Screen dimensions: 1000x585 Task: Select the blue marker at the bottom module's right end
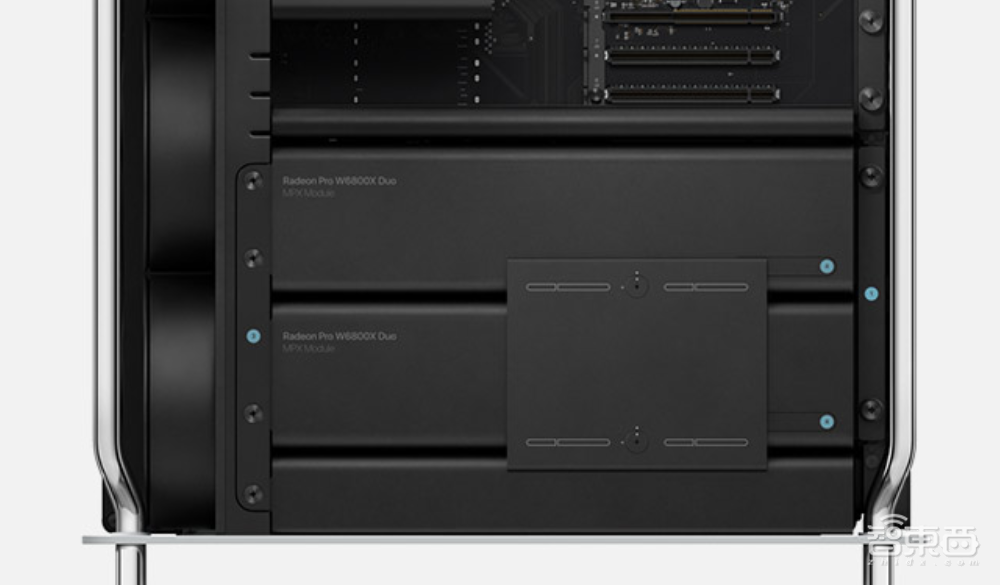(827, 422)
